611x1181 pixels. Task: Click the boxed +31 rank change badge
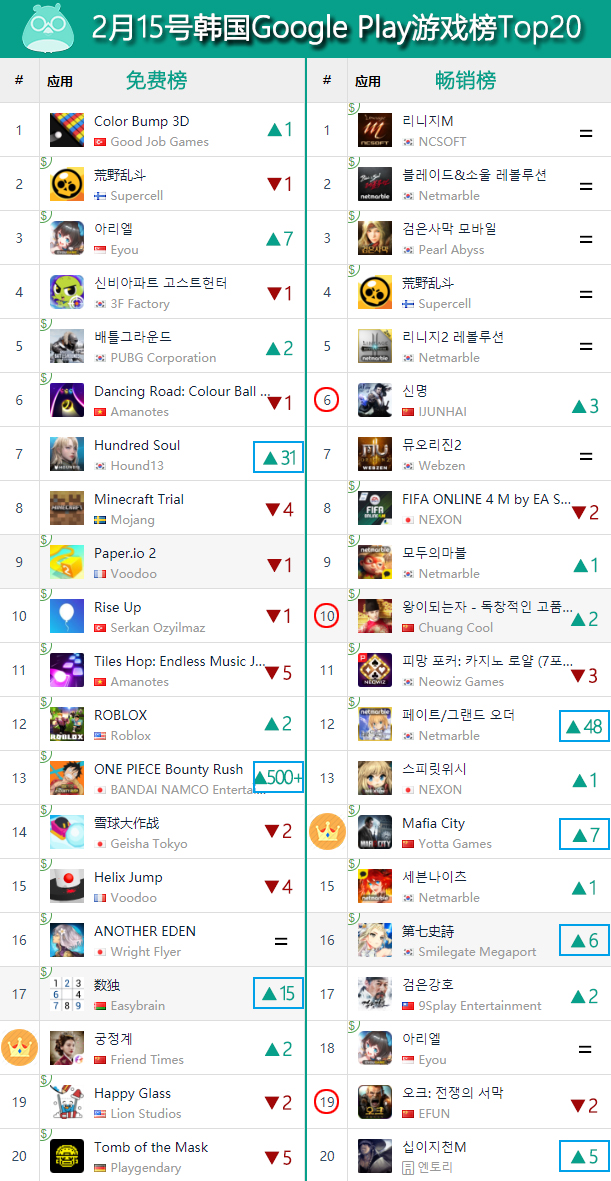coord(279,456)
